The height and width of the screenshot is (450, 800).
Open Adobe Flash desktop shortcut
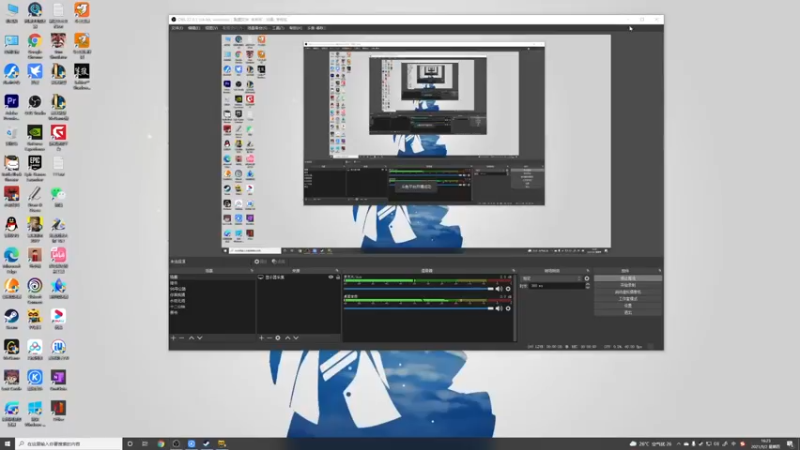tap(11, 74)
